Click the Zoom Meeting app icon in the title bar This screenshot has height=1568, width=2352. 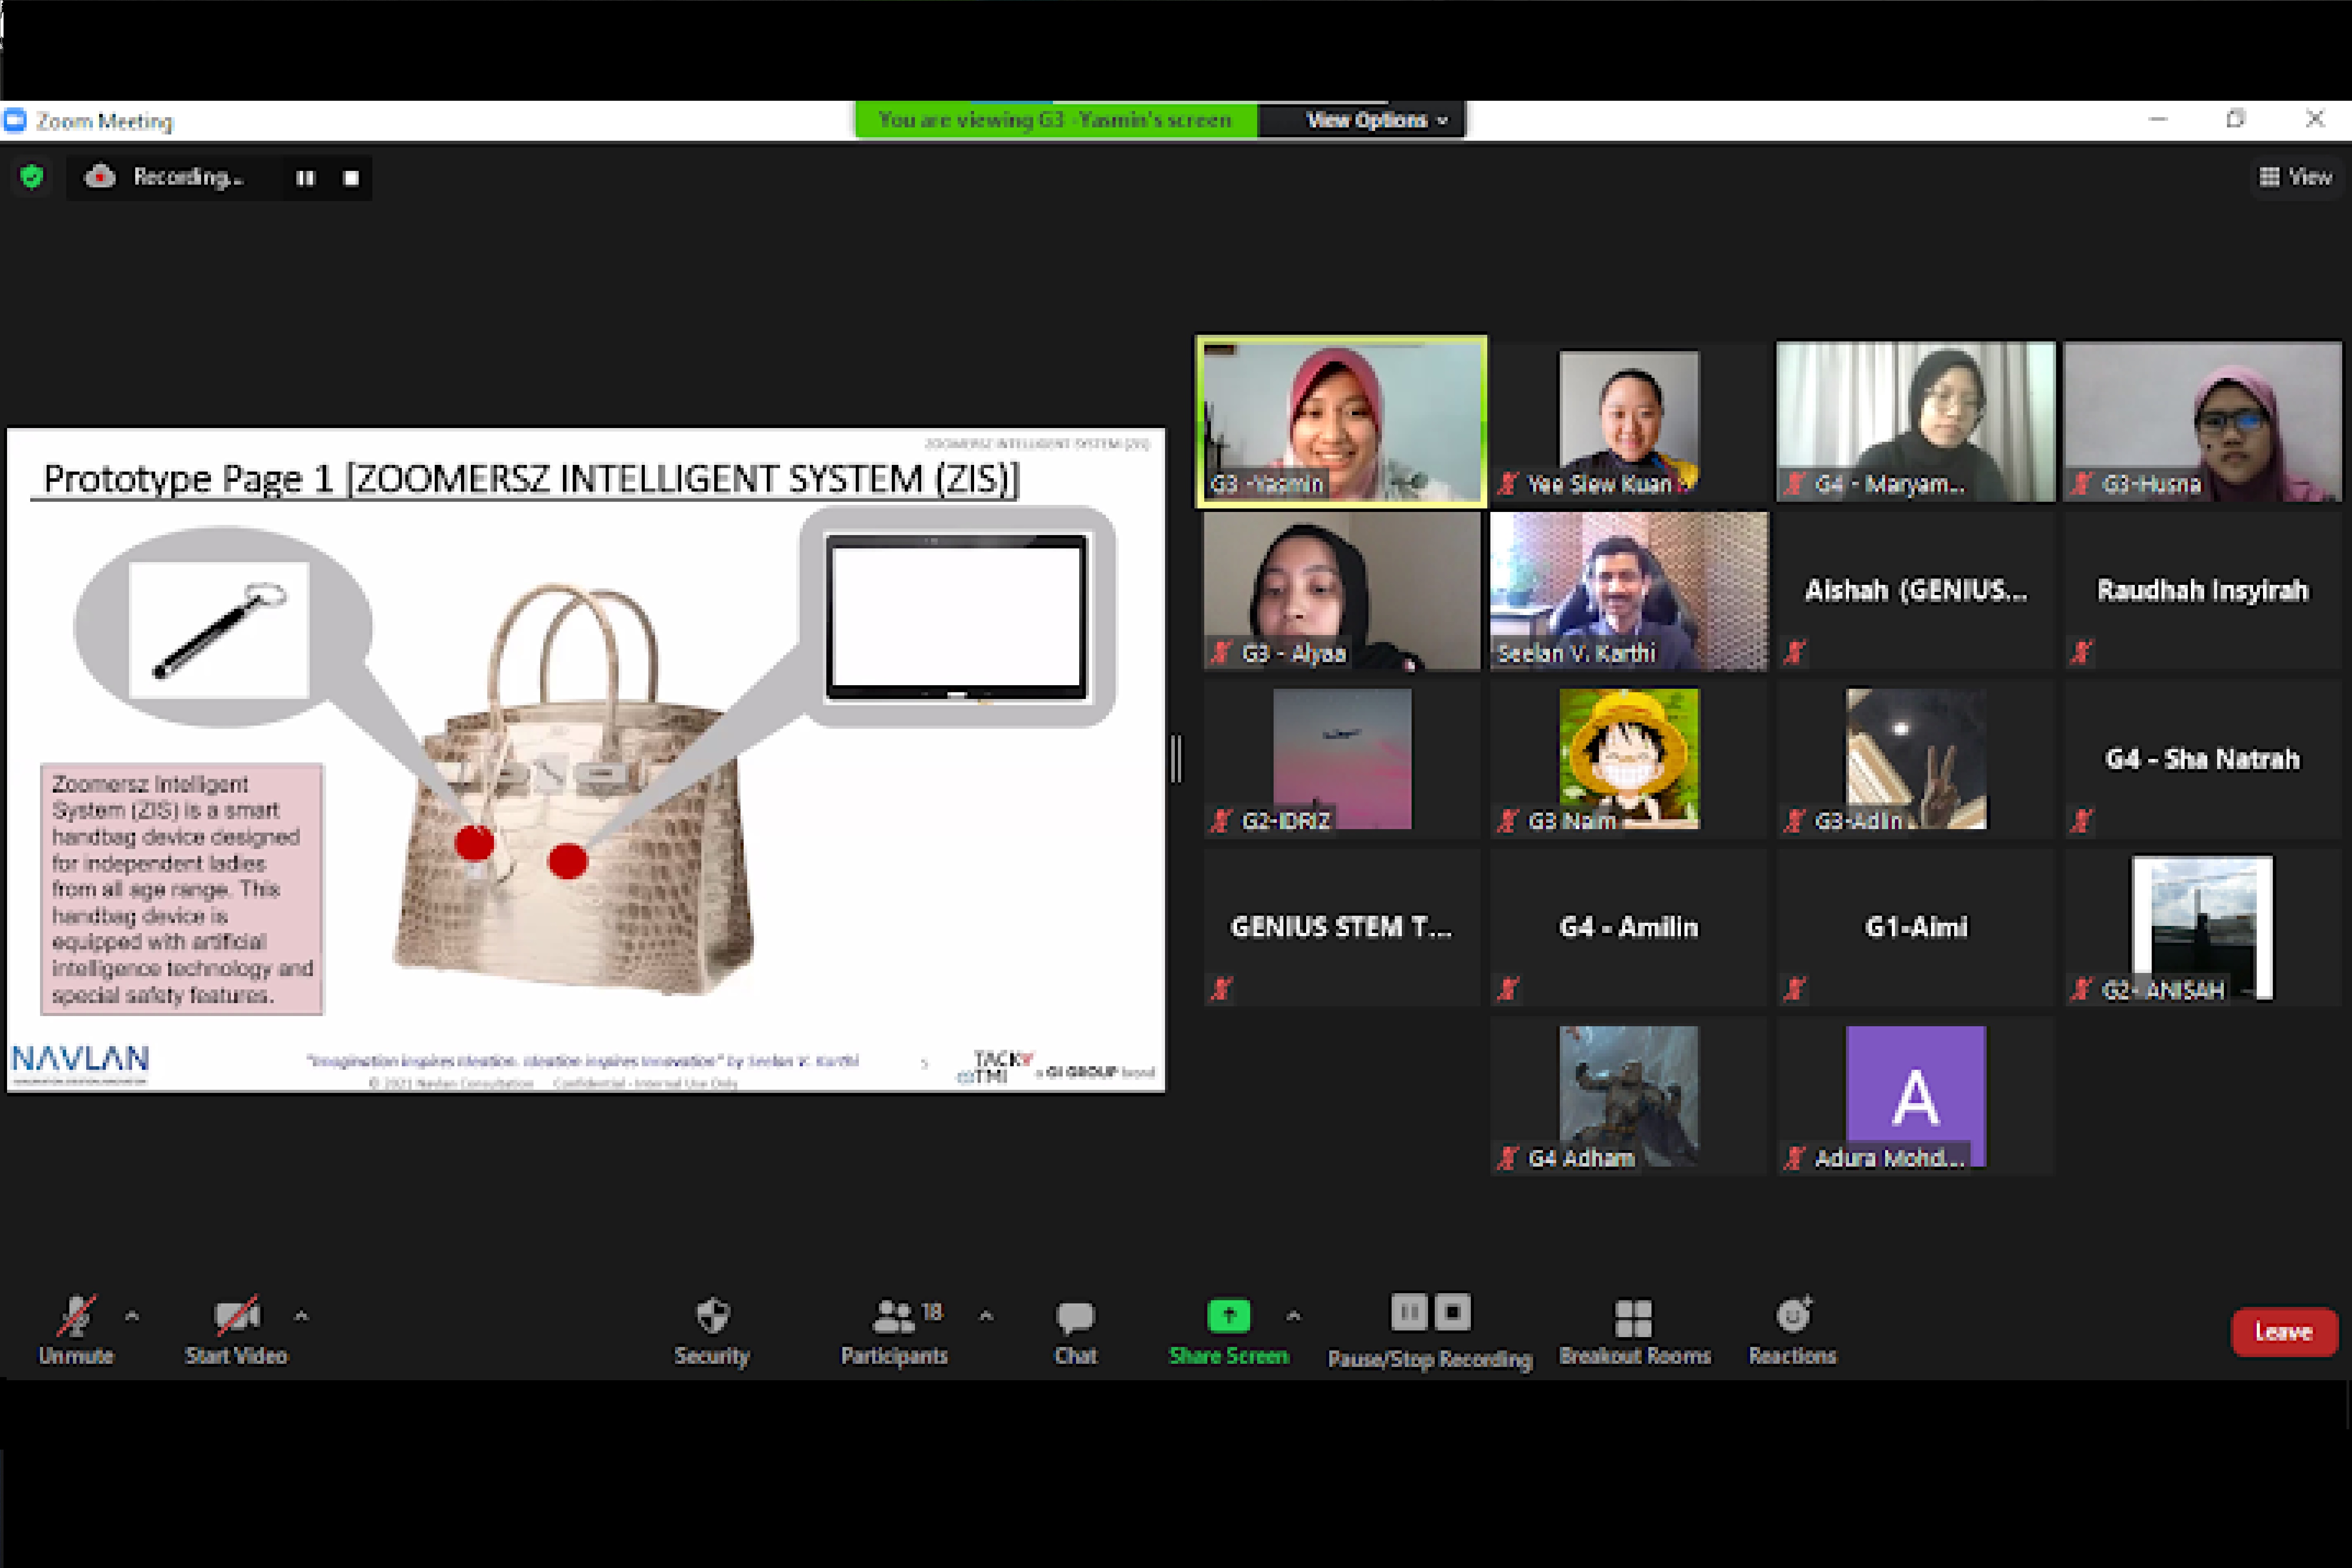tap(15, 121)
